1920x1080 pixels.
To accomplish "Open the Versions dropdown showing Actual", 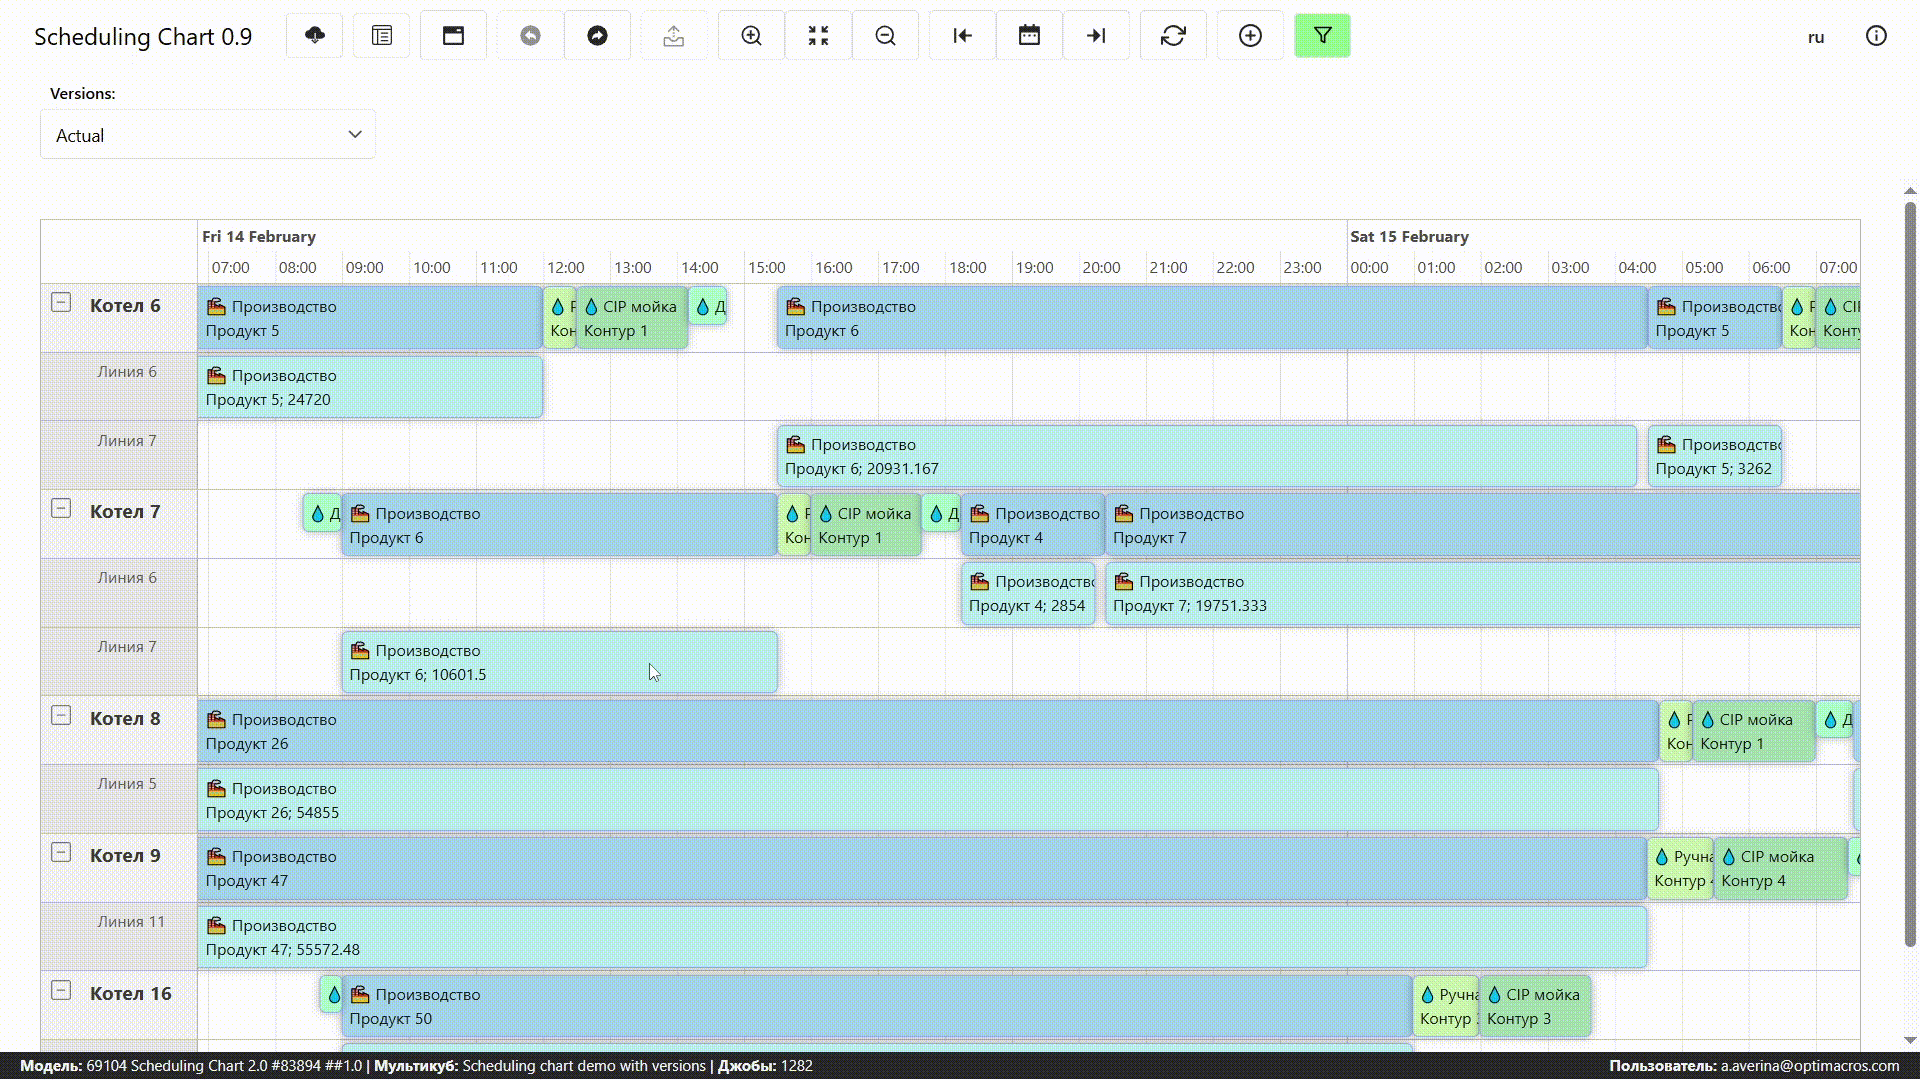I will click(208, 135).
